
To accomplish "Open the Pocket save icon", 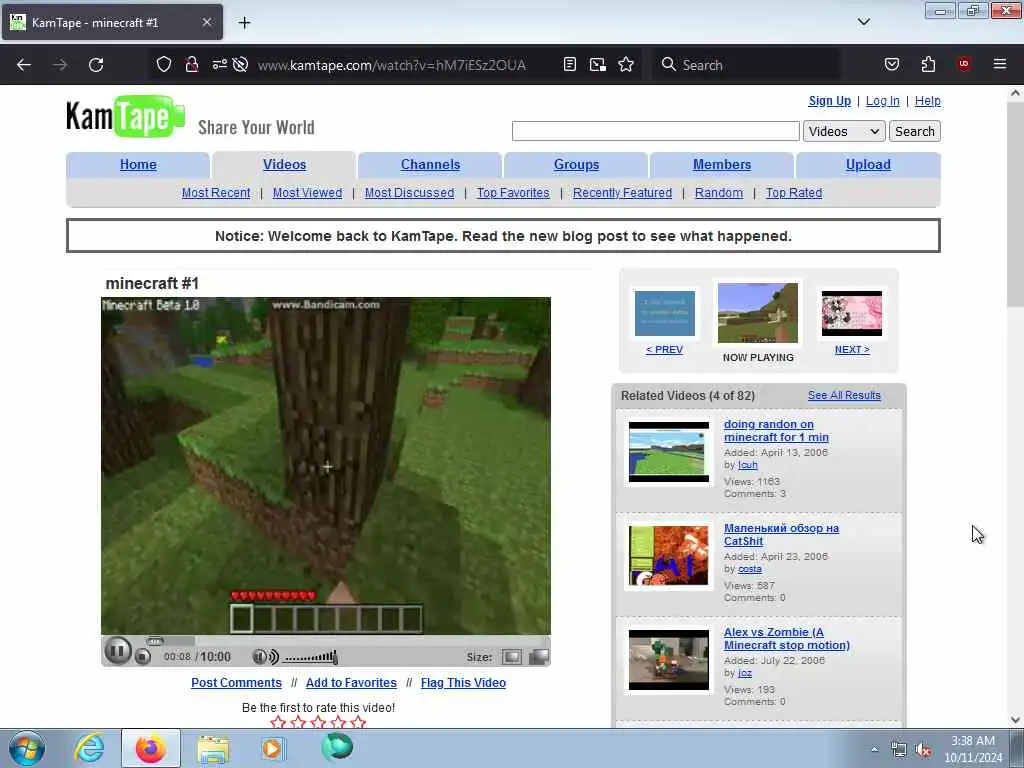I will 892,64.
